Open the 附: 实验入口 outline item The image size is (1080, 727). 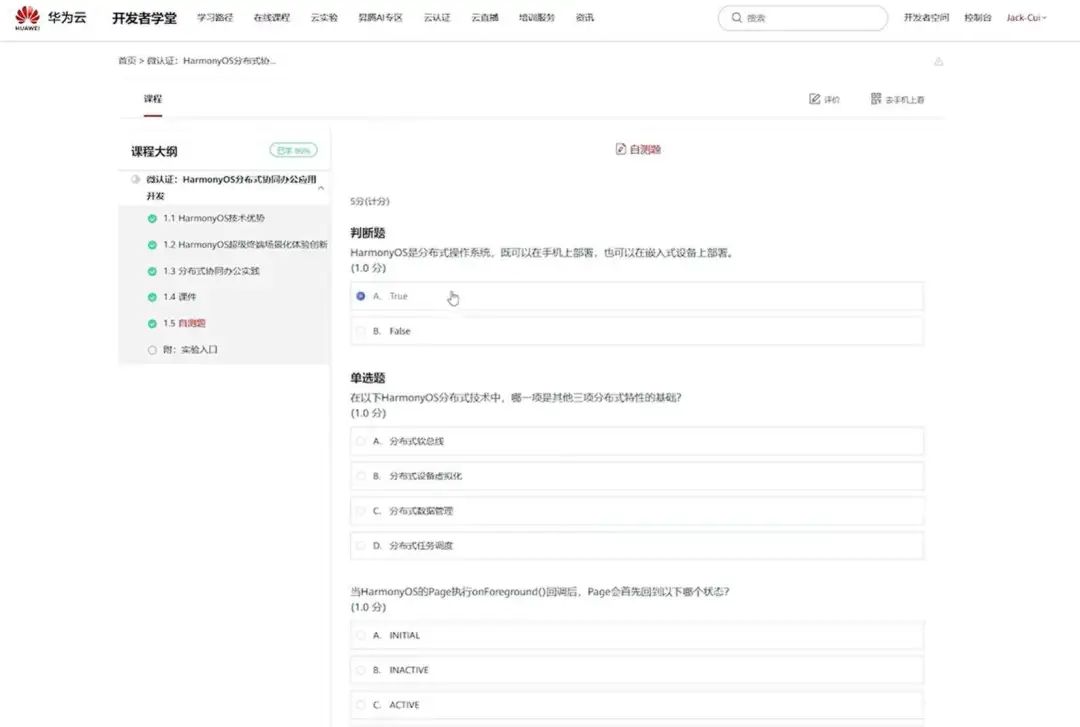(x=190, y=349)
